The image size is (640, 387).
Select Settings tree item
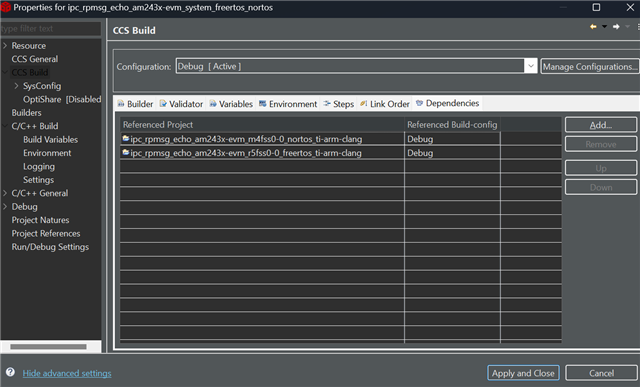[38, 180]
